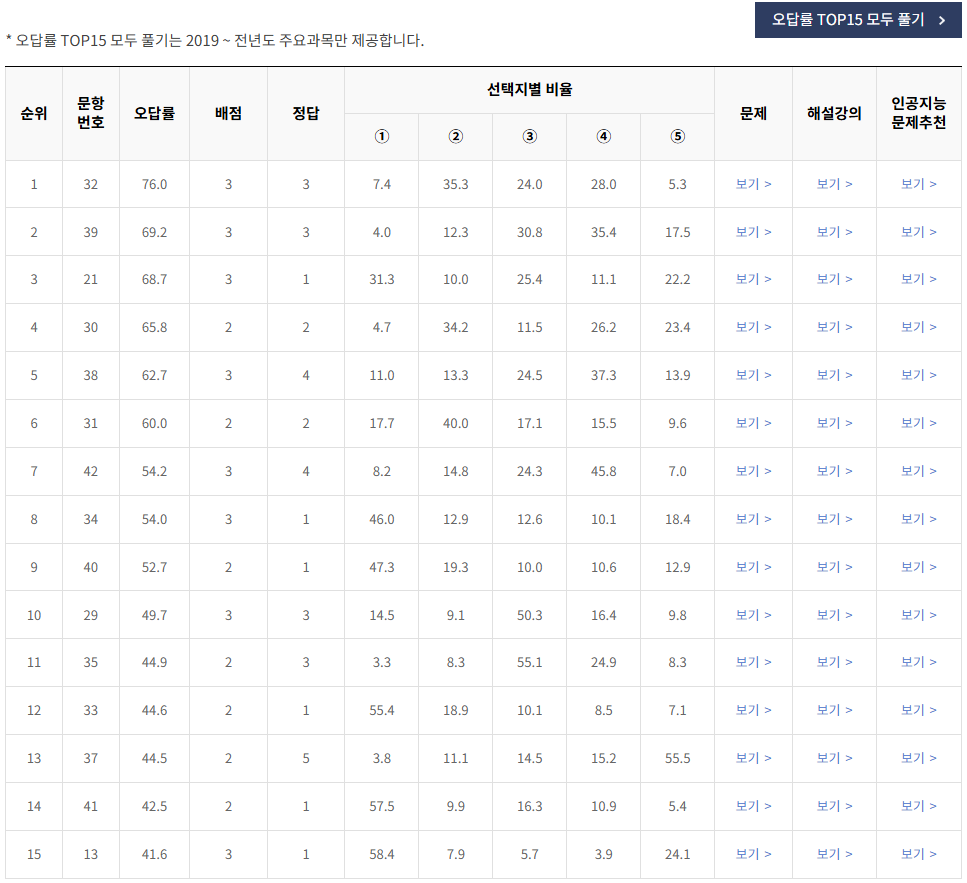Open 해설강의 for question 40
967x883 pixels.
pyautogui.click(x=834, y=567)
